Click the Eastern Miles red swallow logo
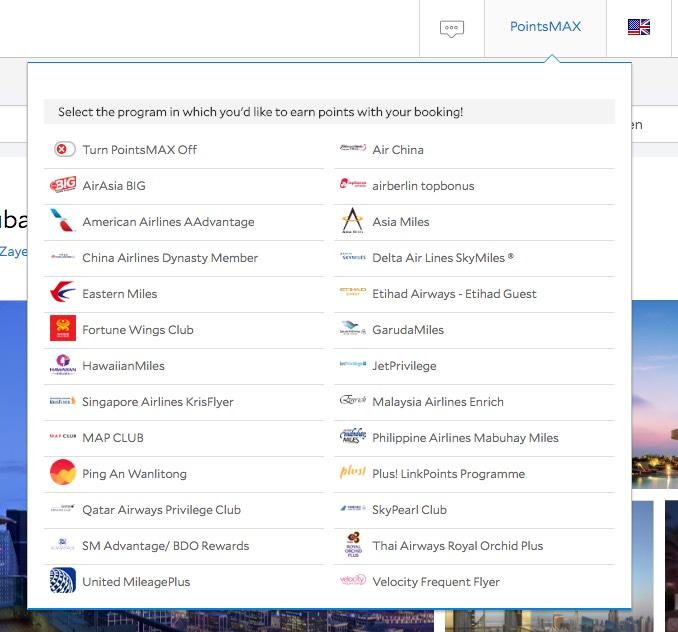678x632 pixels. click(63, 292)
